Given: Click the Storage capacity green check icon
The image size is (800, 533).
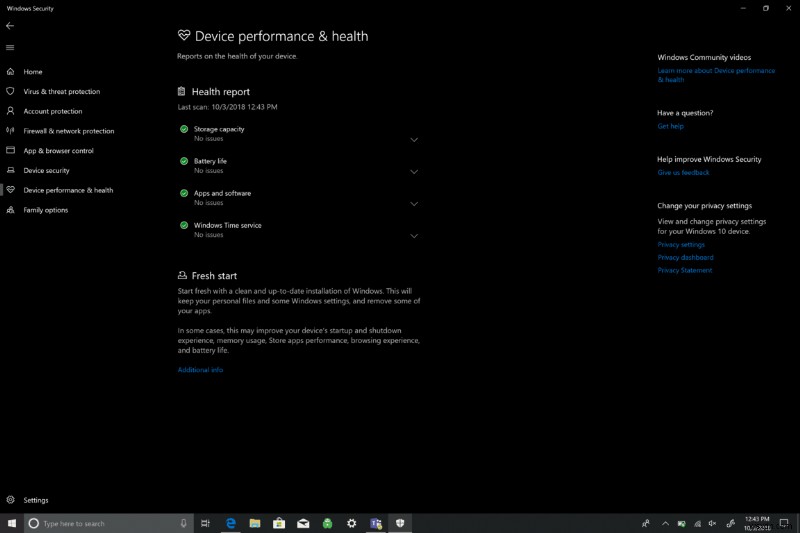Looking at the screenshot, I should tap(184, 129).
